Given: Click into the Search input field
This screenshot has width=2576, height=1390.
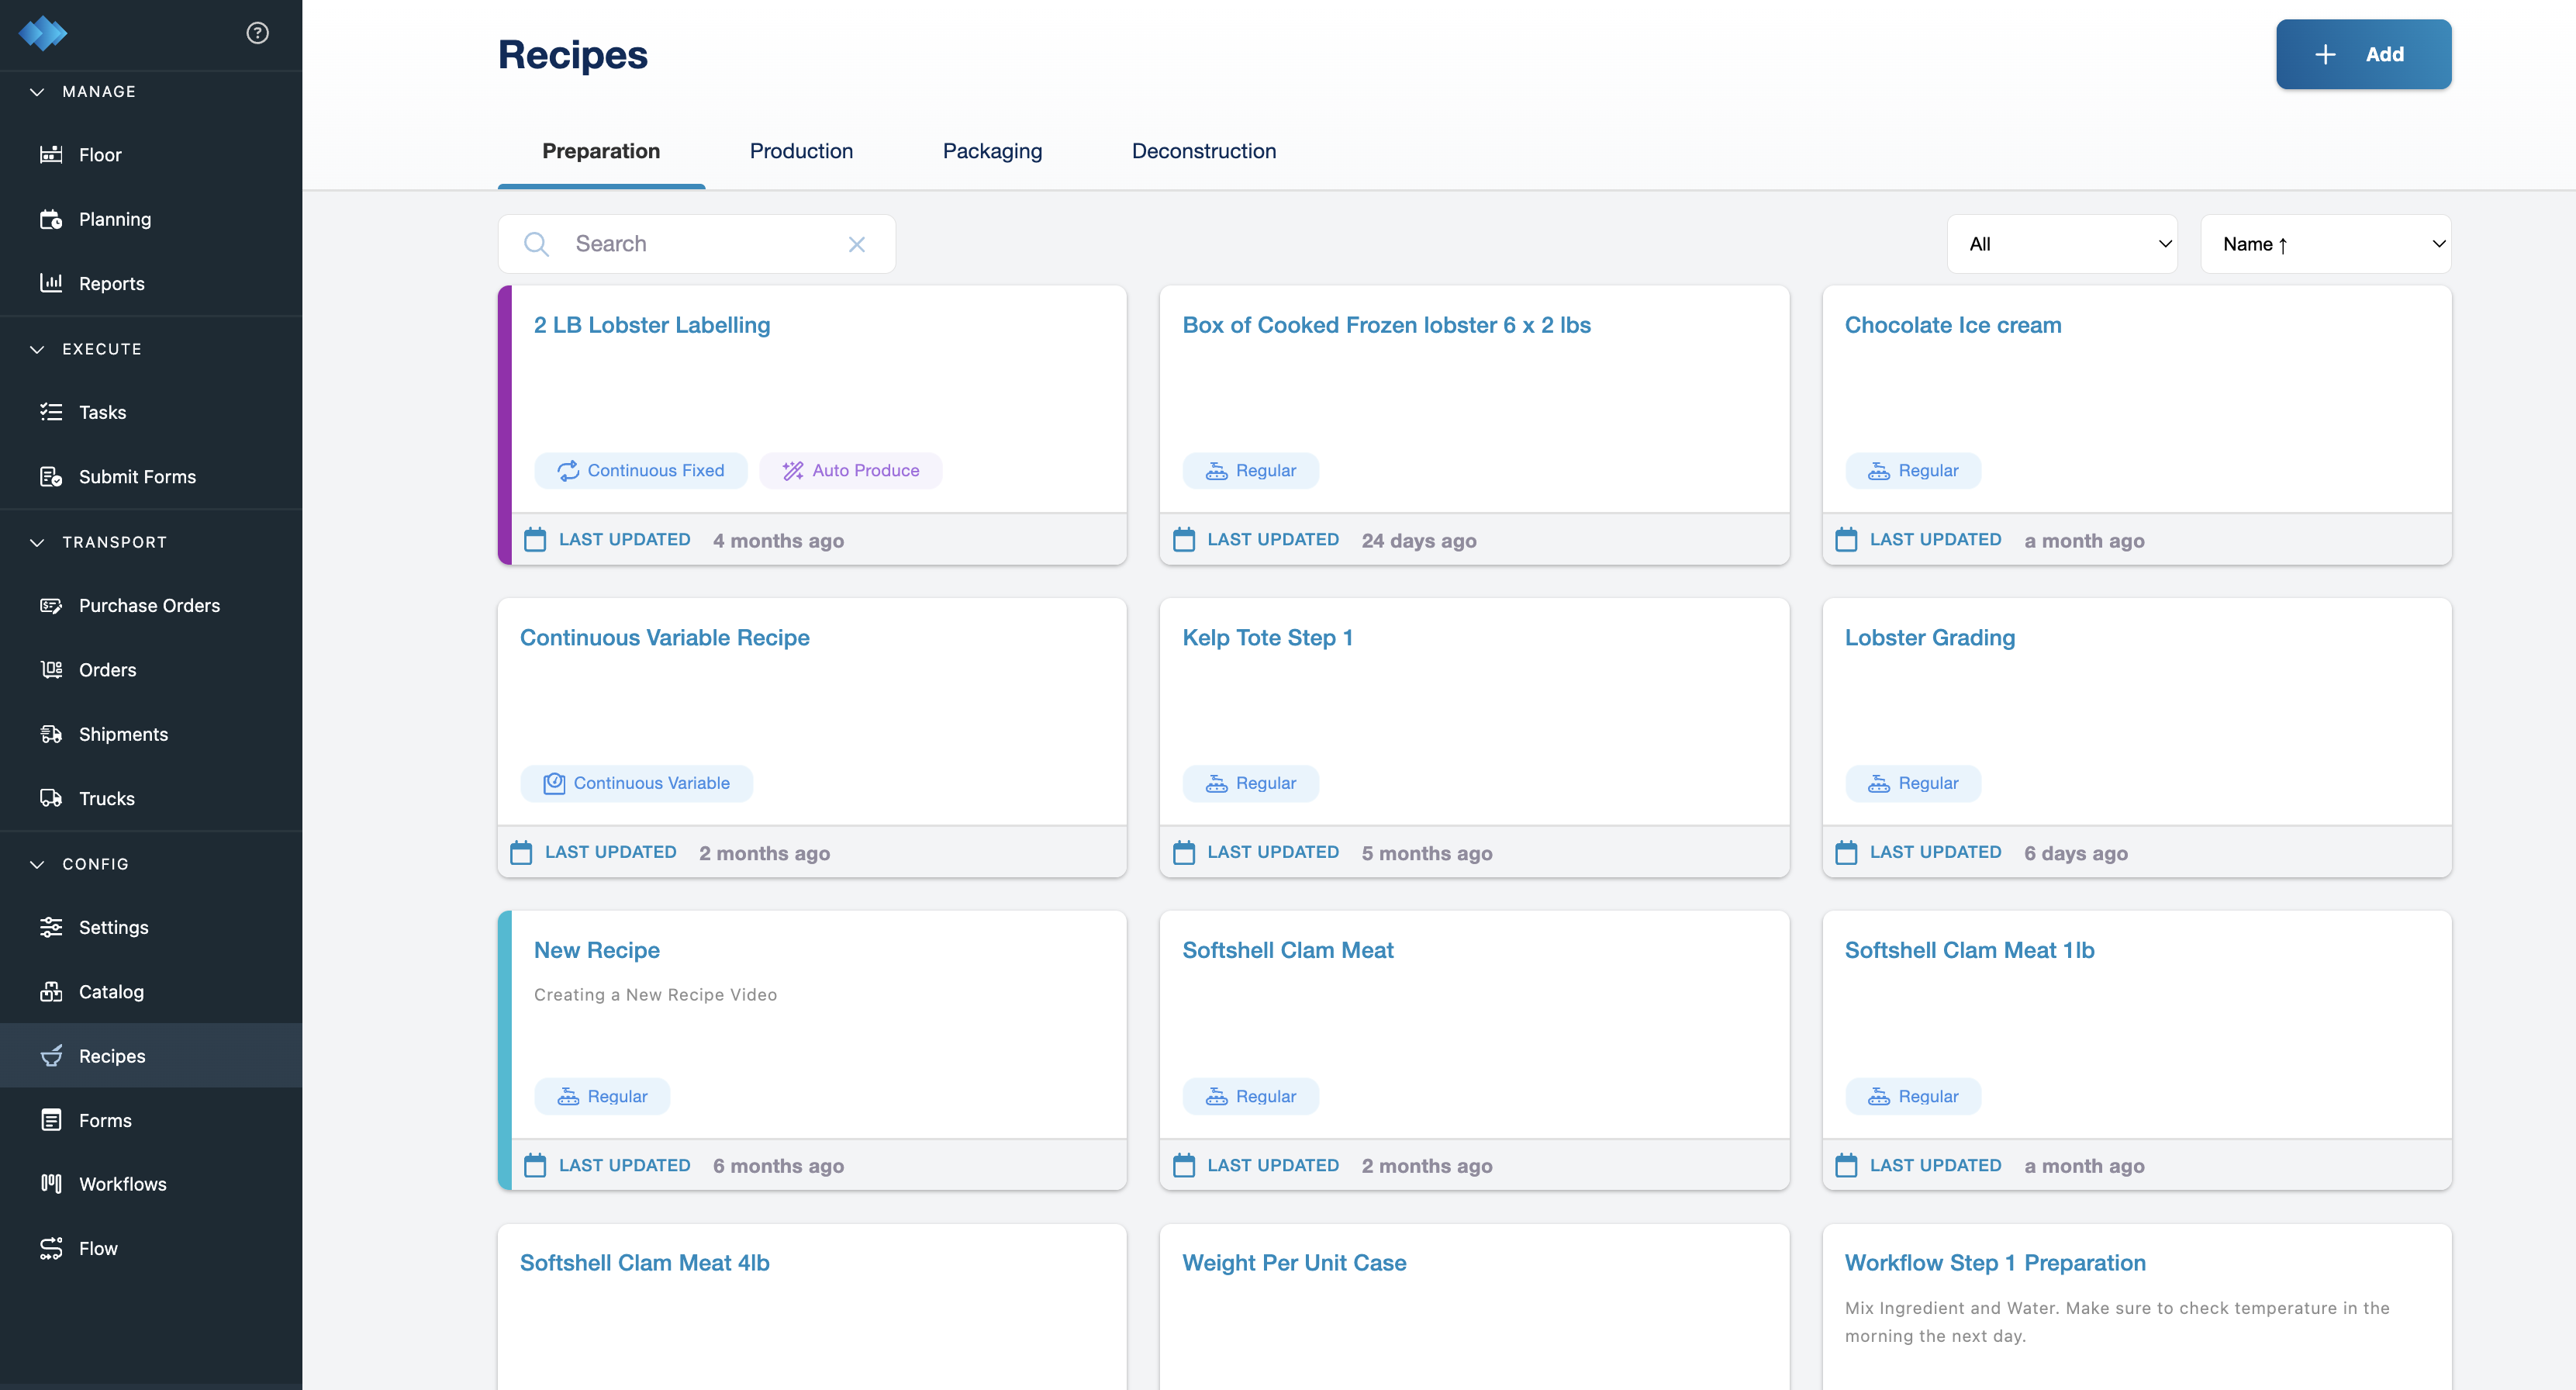Looking at the screenshot, I should point(700,244).
